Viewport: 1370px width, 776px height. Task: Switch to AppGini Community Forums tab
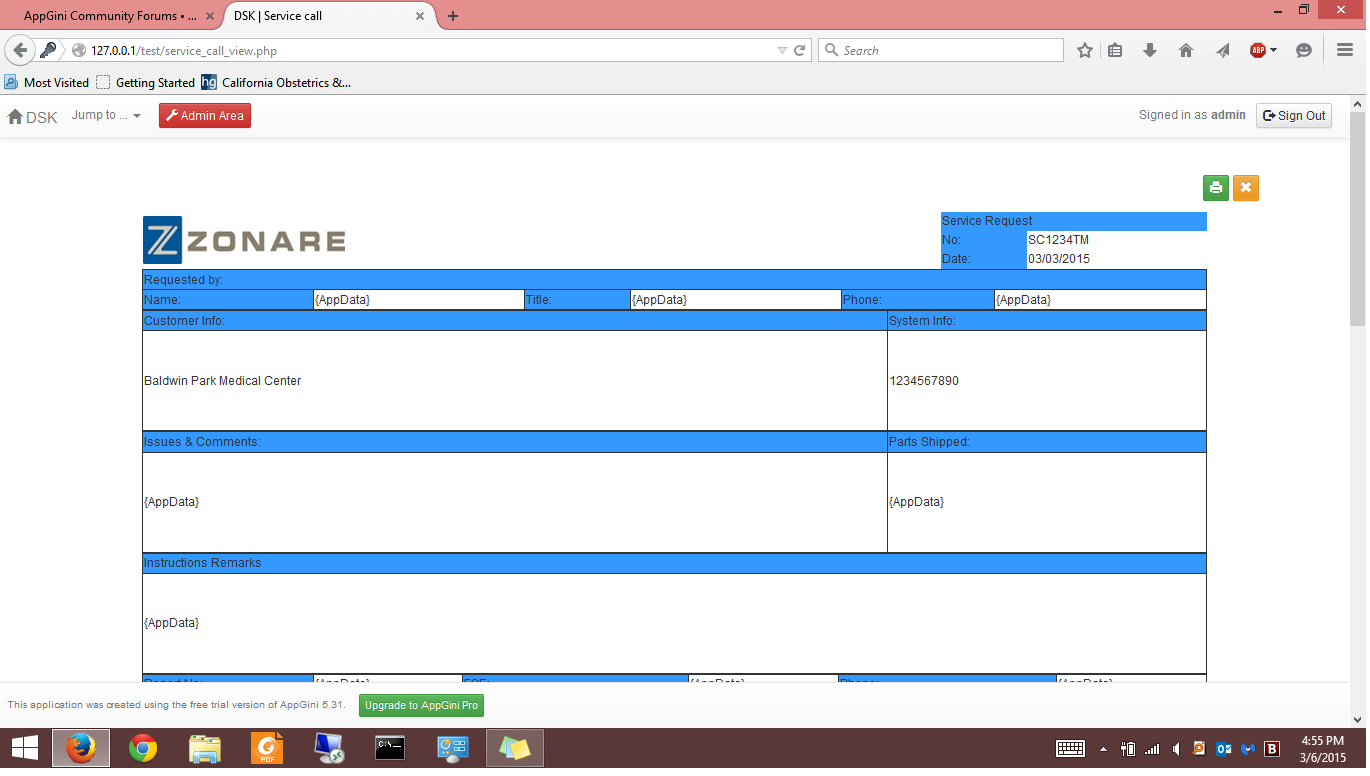click(110, 16)
